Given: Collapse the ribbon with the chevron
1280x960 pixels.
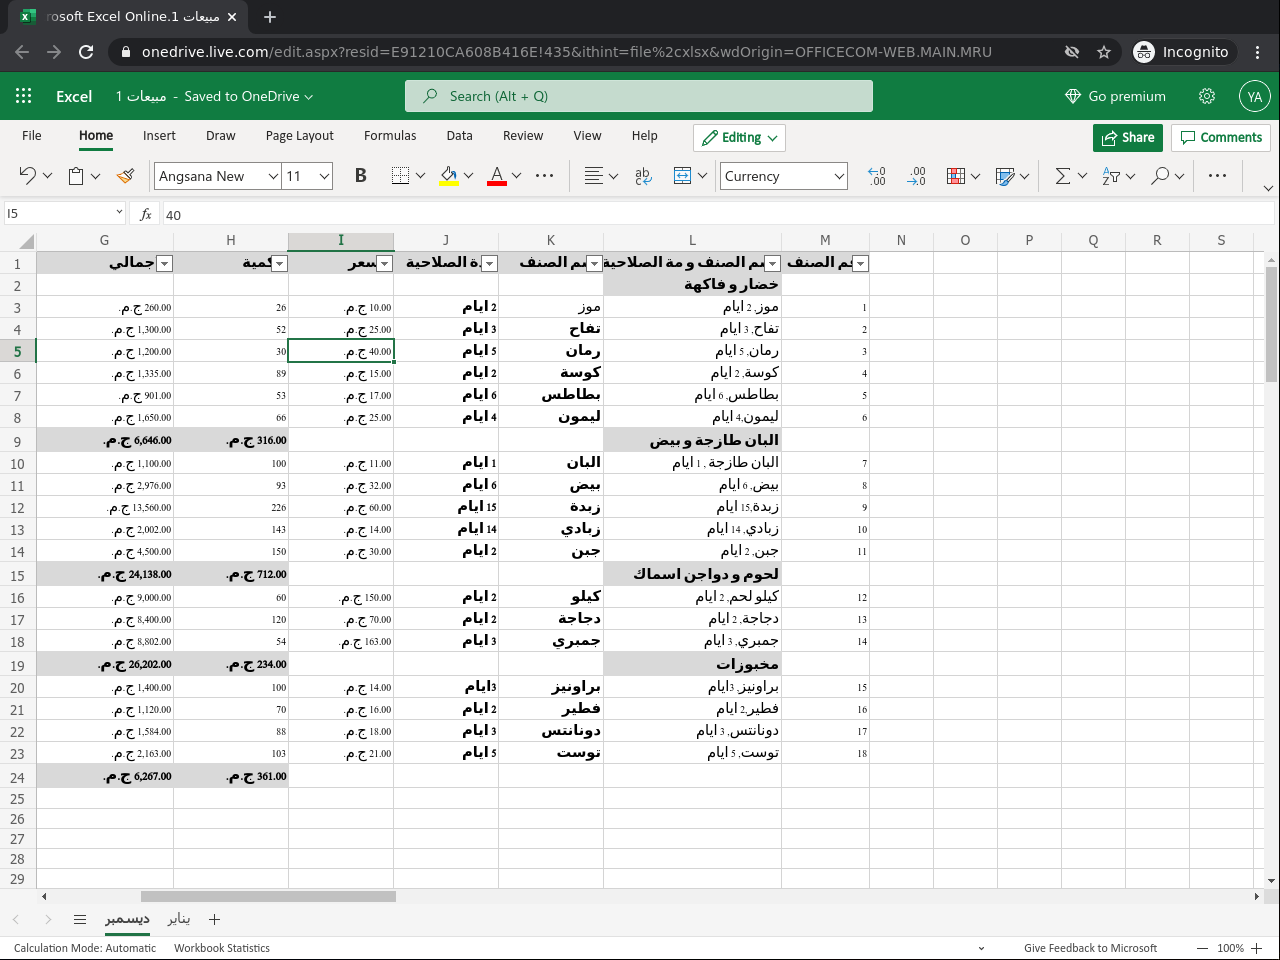Looking at the screenshot, I should click(x=1268, y=188).
